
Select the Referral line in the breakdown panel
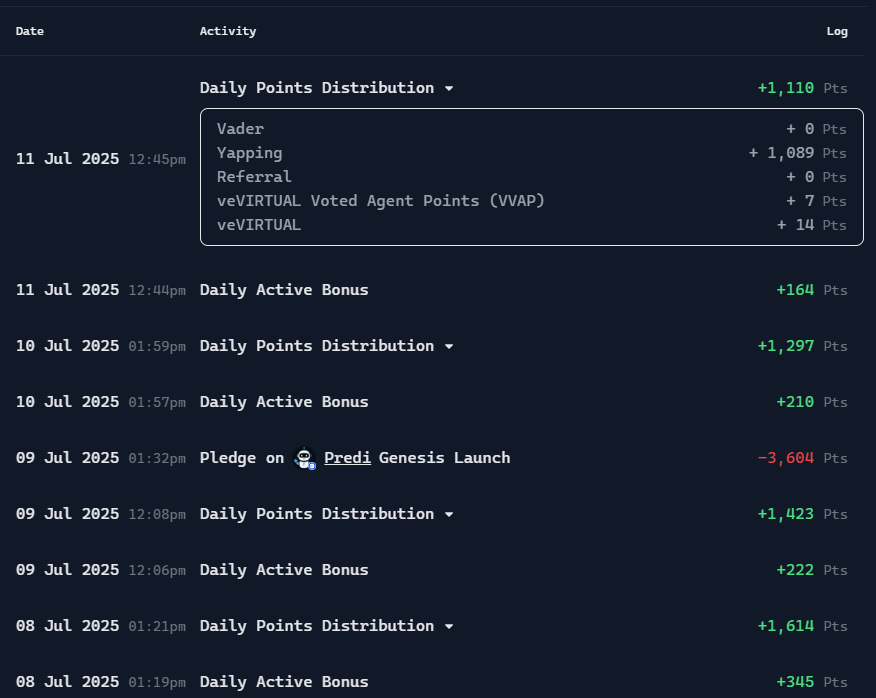253,177
